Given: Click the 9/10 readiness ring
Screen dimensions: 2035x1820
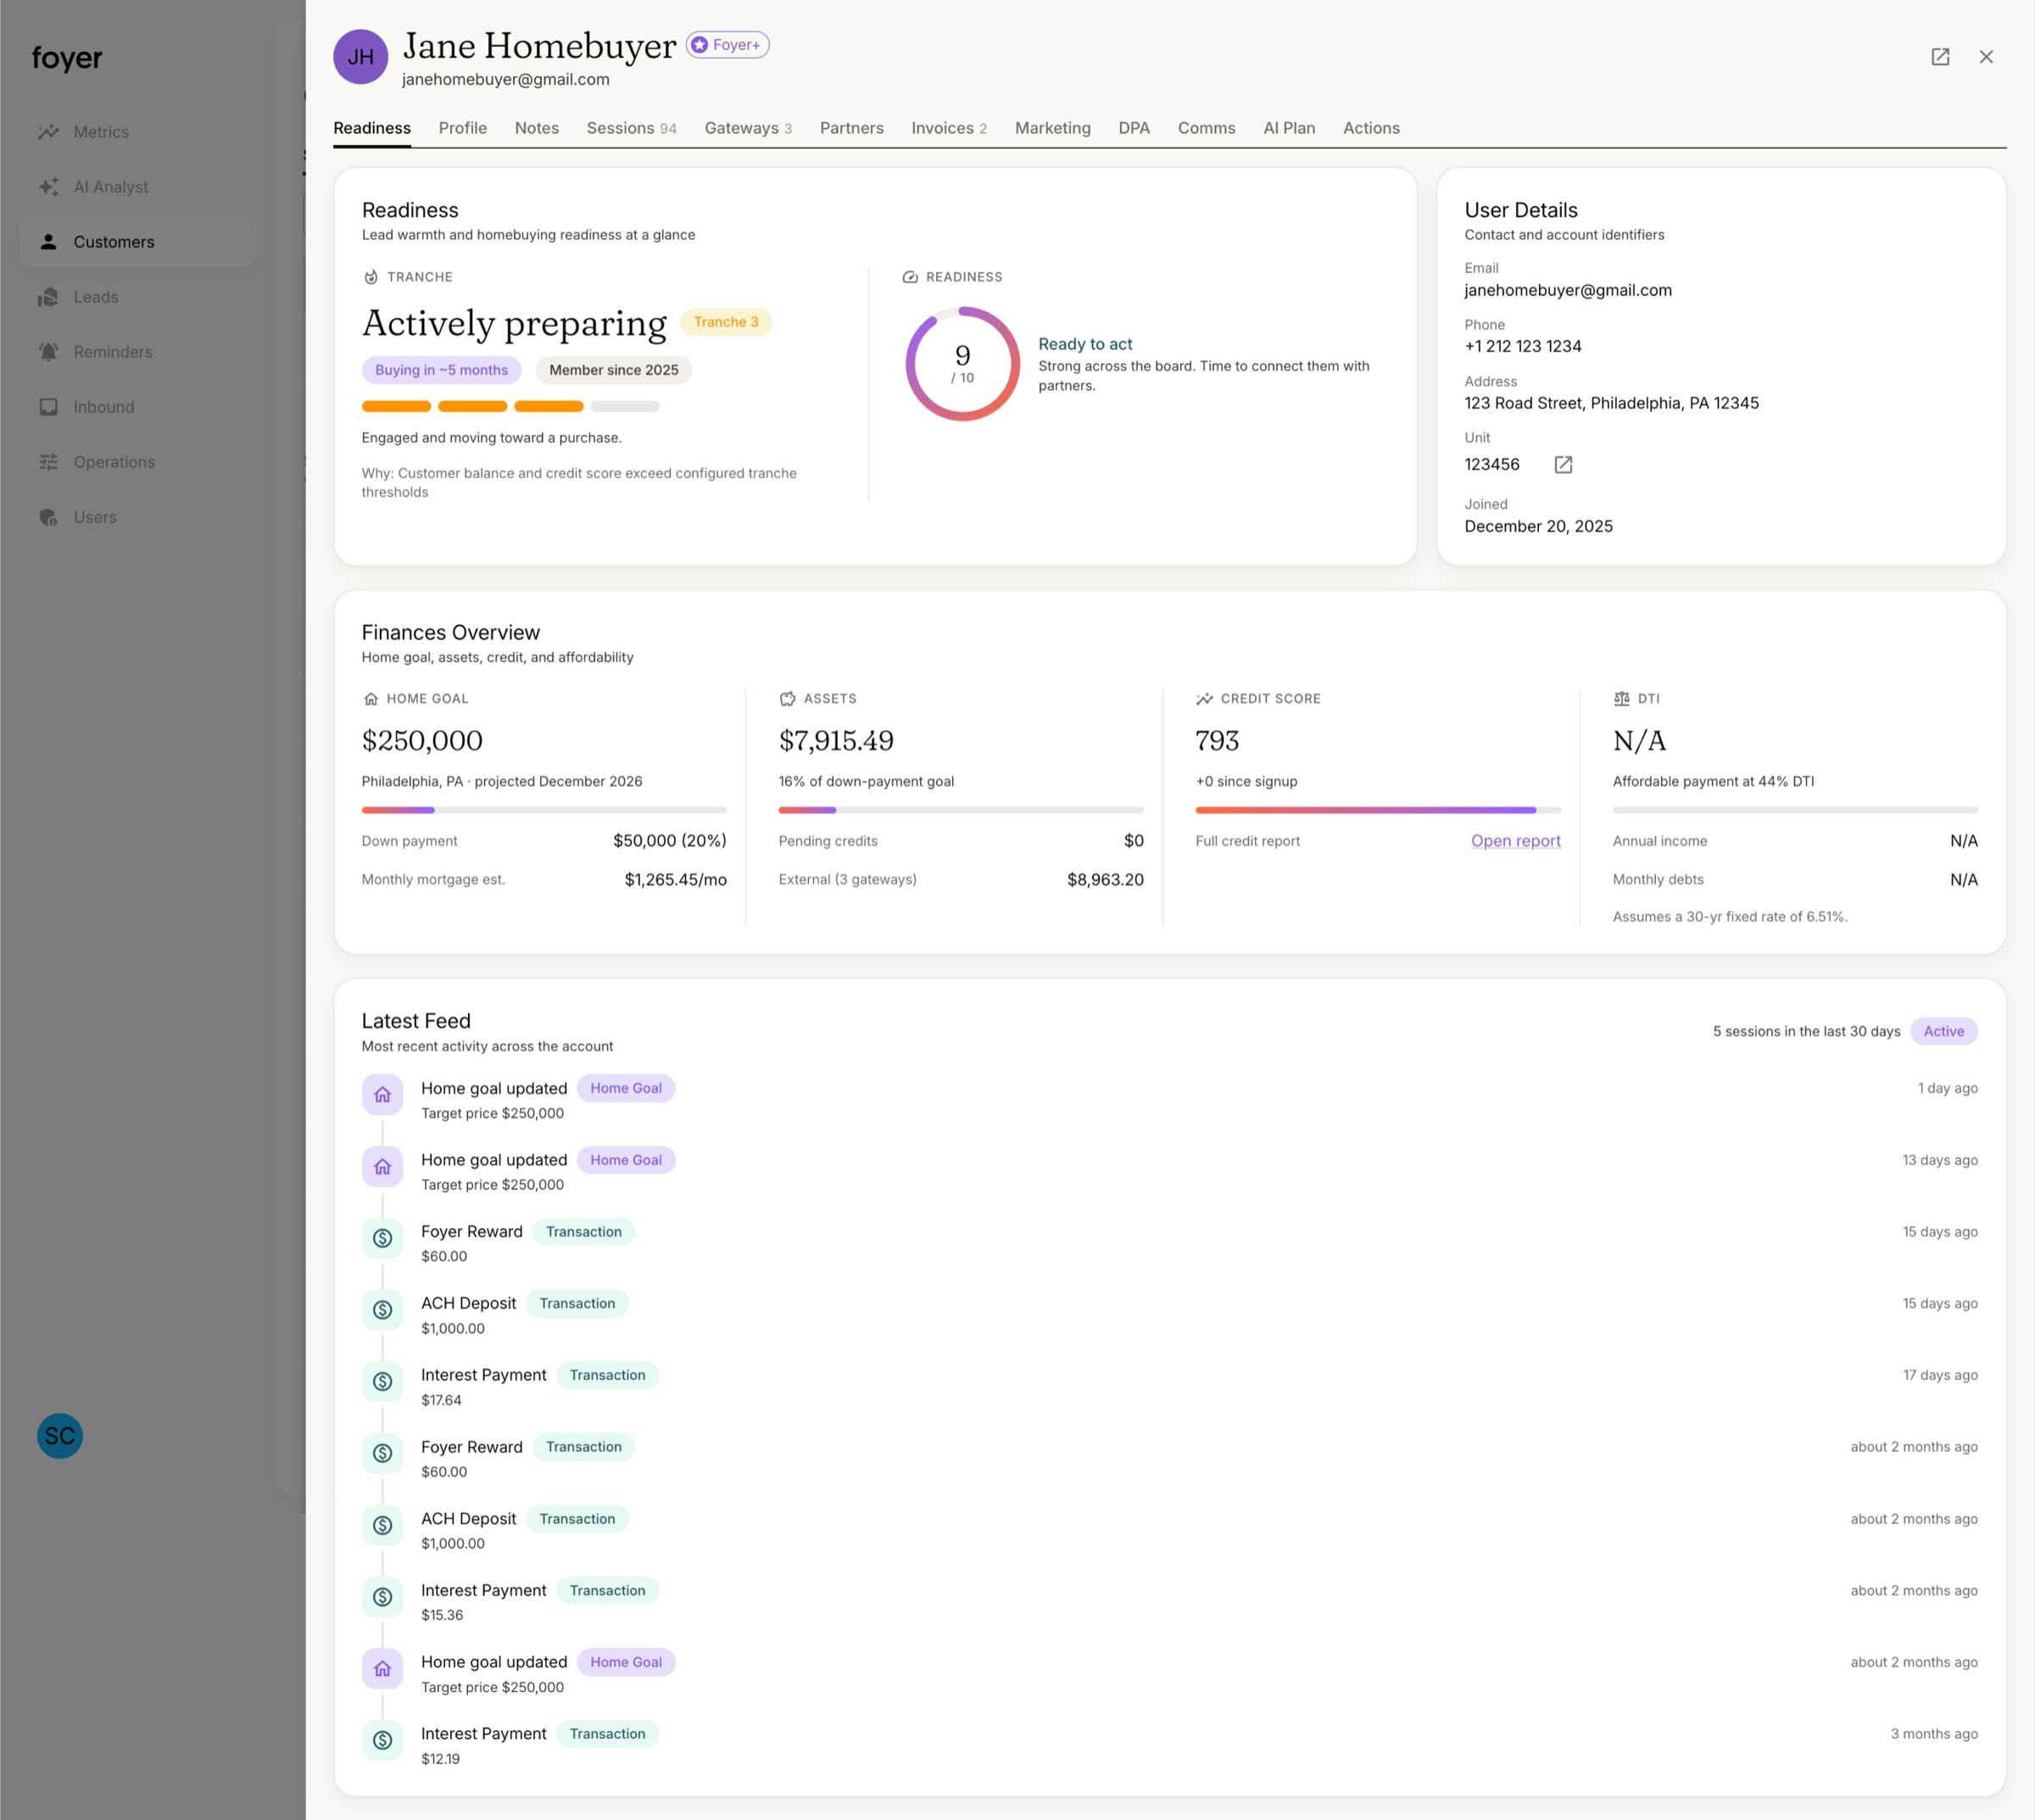Looking at the screenshot, I should click(x=963, y=364).
